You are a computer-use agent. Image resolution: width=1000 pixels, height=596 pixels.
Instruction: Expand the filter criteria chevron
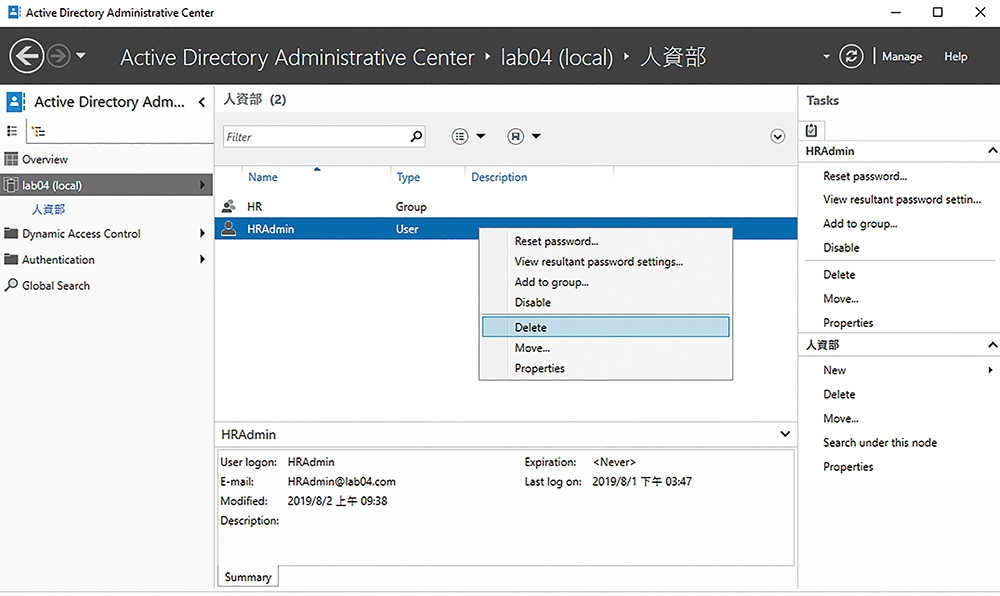777,136
